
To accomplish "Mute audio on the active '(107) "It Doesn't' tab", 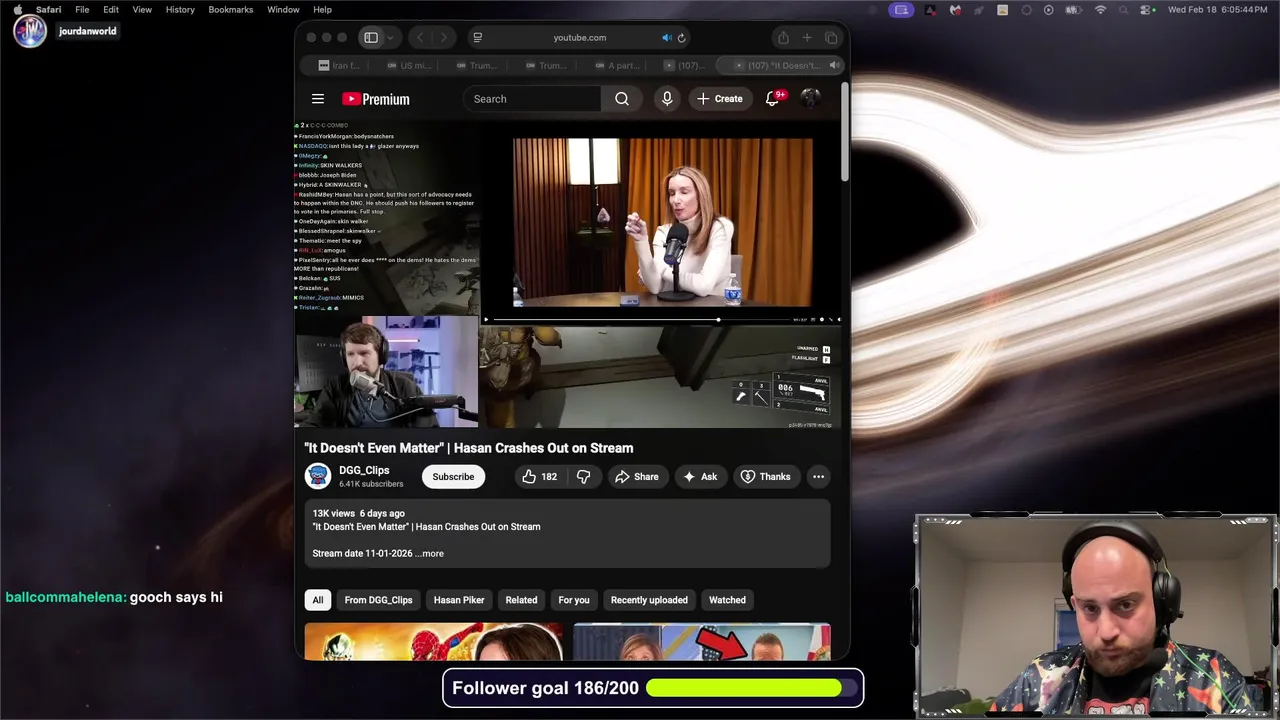I will (834, 65).
